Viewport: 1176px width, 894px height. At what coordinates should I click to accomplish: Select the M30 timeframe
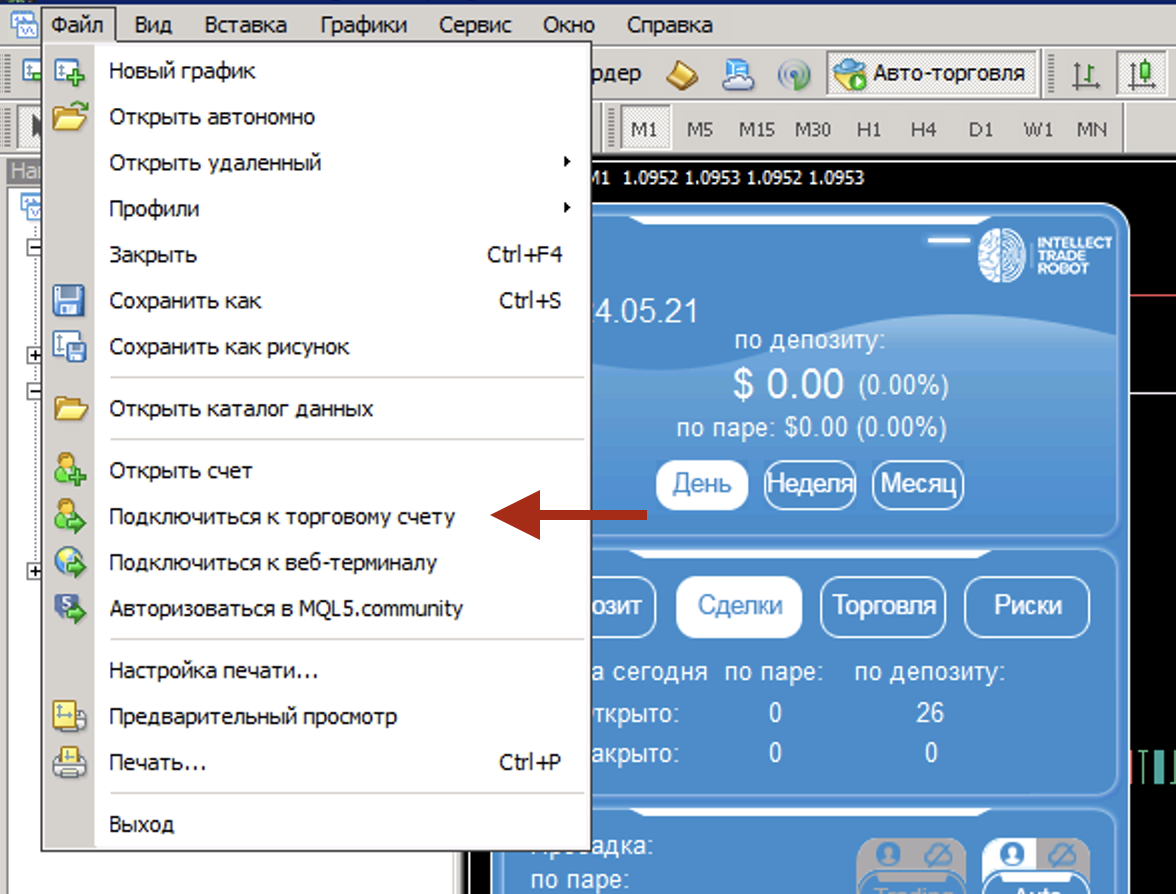tap(813, 129)
